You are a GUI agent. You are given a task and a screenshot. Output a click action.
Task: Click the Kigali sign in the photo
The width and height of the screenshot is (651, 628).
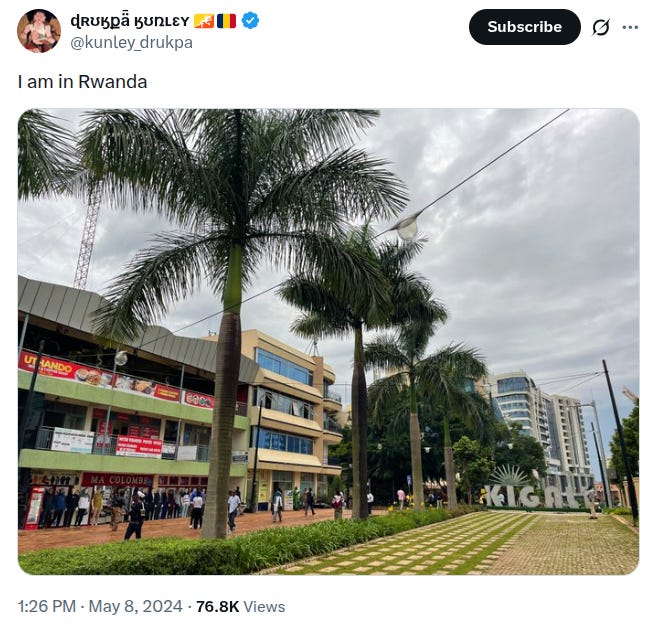point(538,495)
